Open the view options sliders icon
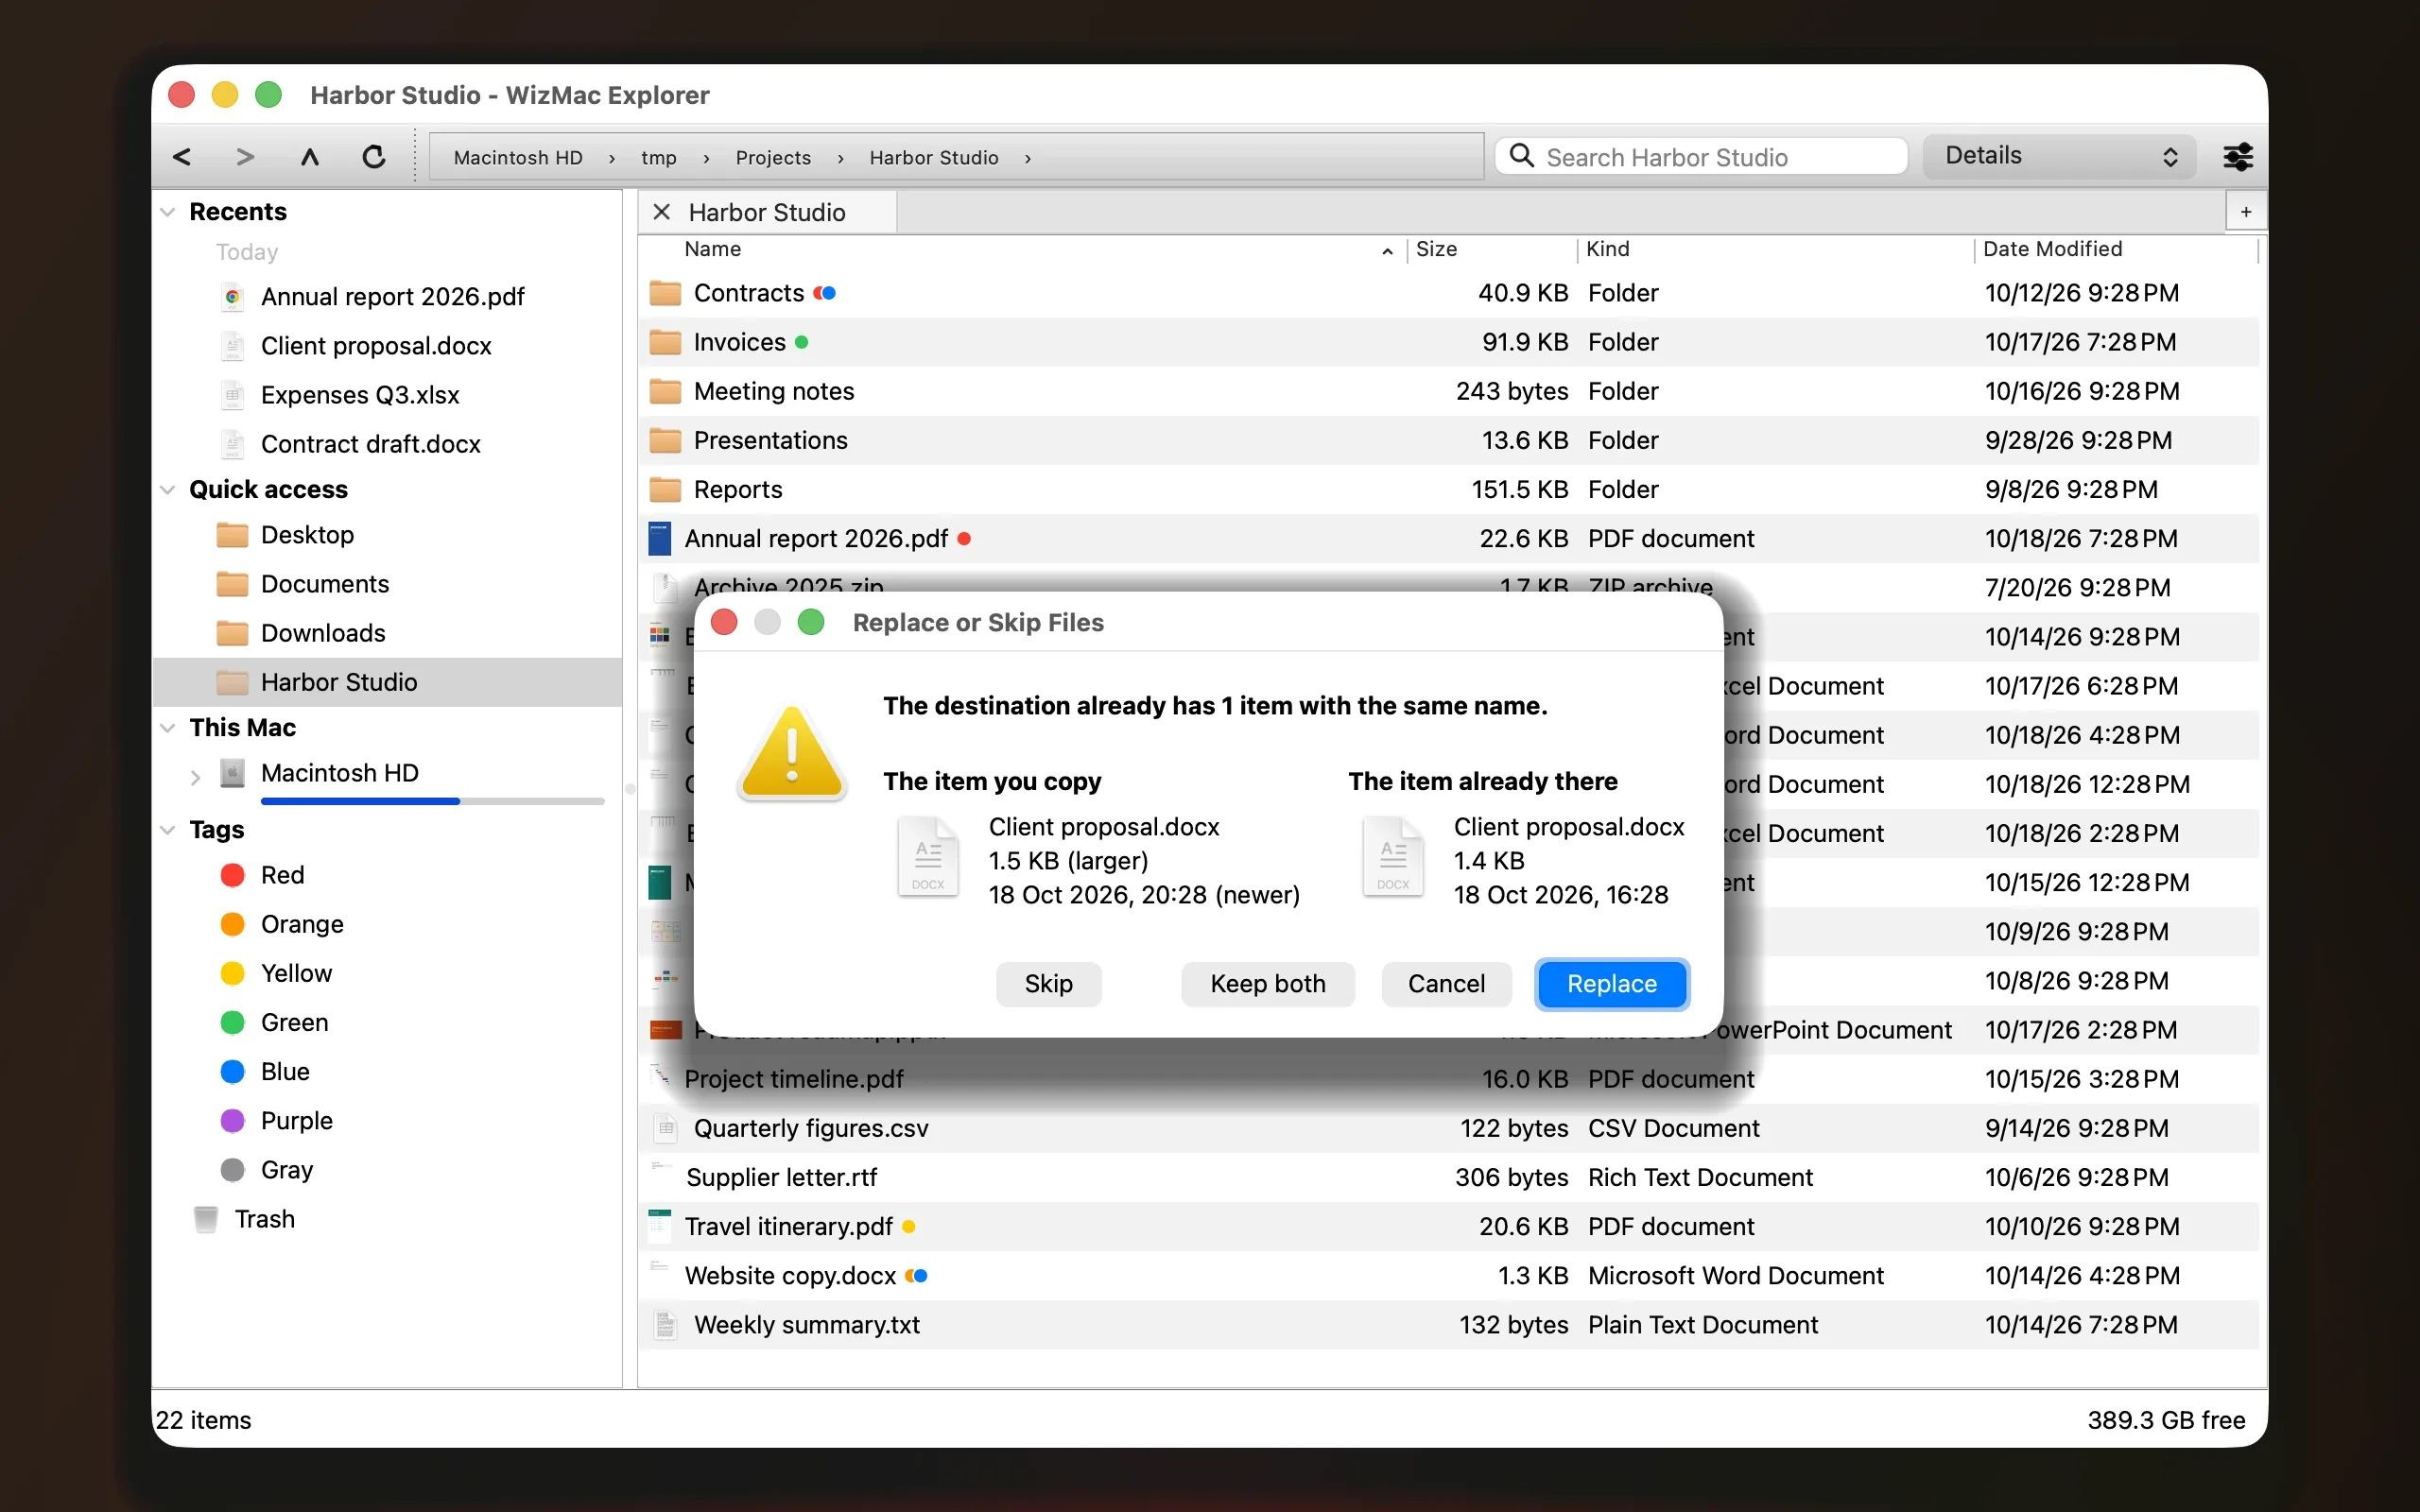 point(2237,157)
